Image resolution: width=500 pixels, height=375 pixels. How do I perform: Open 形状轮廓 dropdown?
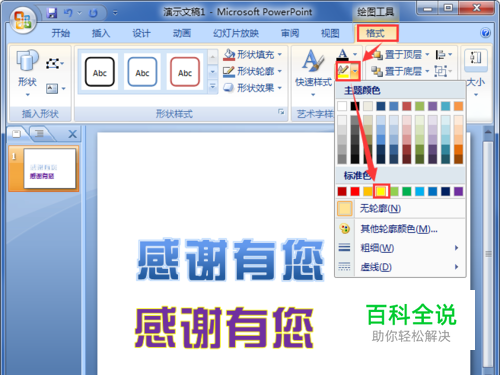pyautogui.click(x=253, y=71)
